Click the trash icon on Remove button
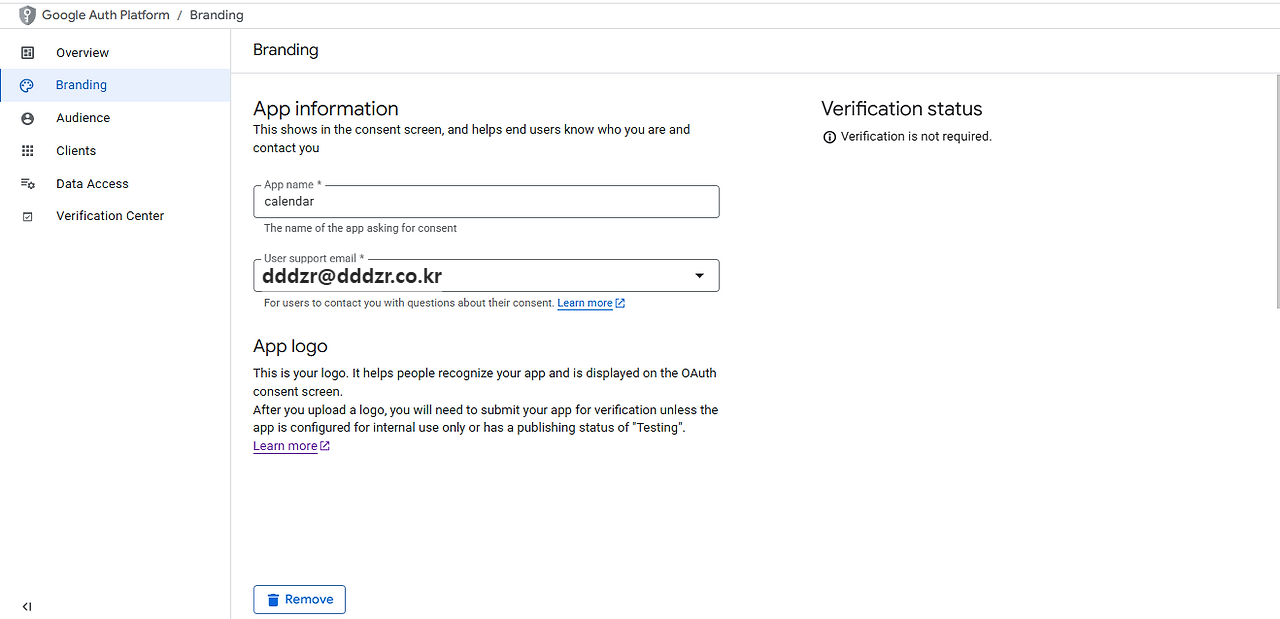 [x=273, y=600]
